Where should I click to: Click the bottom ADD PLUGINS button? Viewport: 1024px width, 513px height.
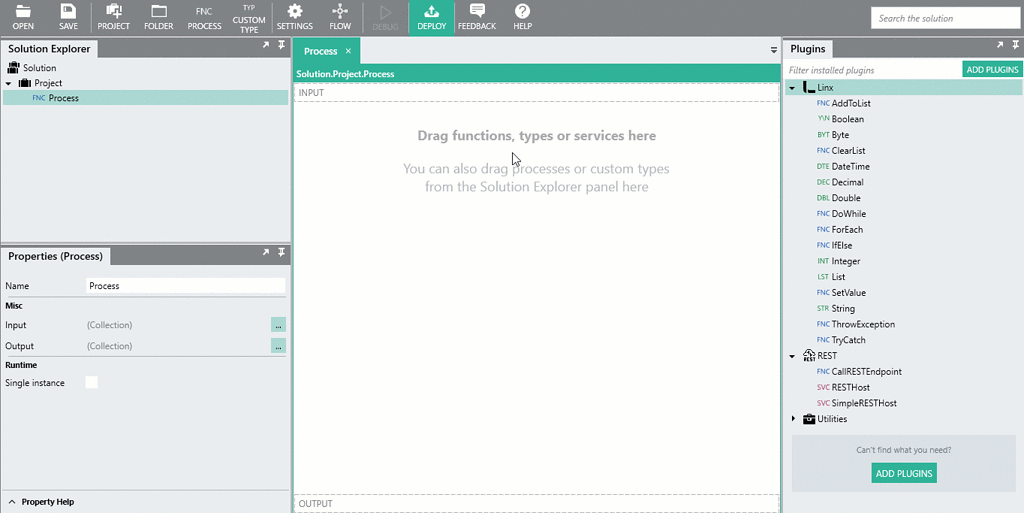coord(904,473)
